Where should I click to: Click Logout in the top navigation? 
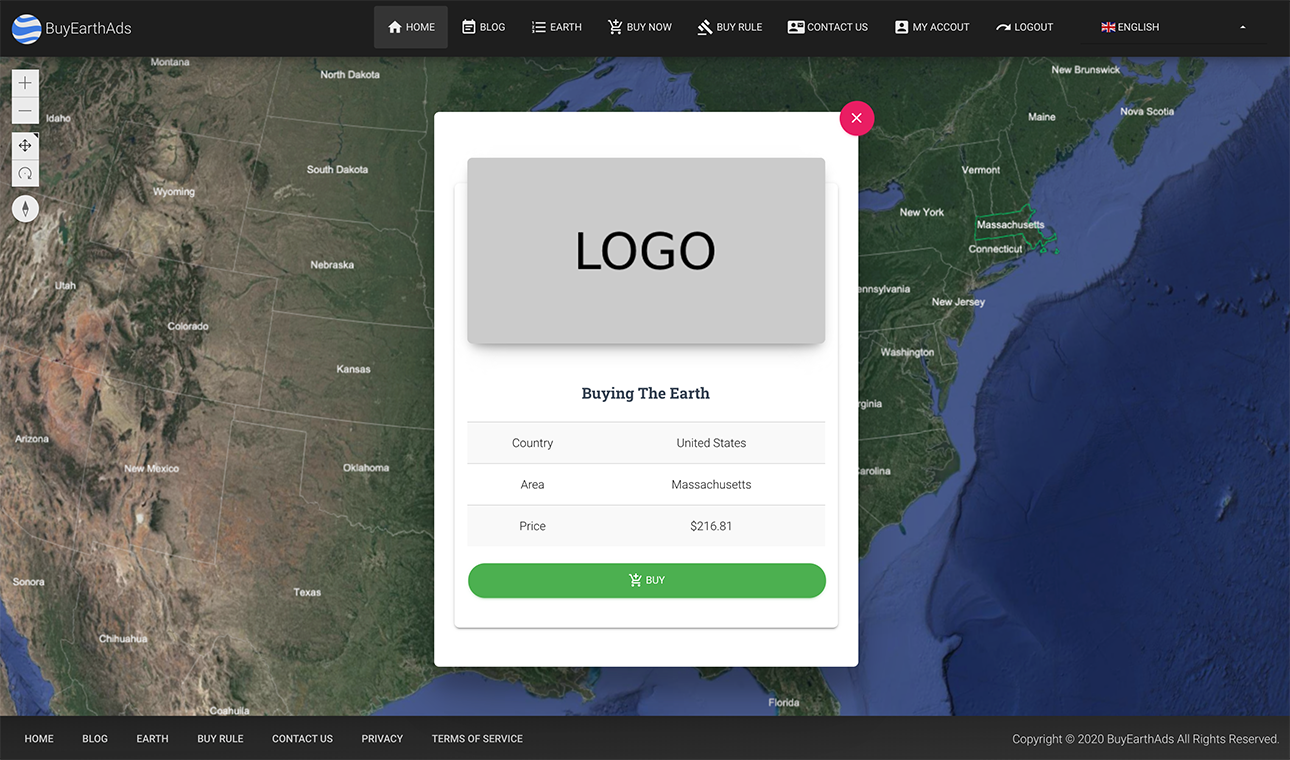(1025, 27)
